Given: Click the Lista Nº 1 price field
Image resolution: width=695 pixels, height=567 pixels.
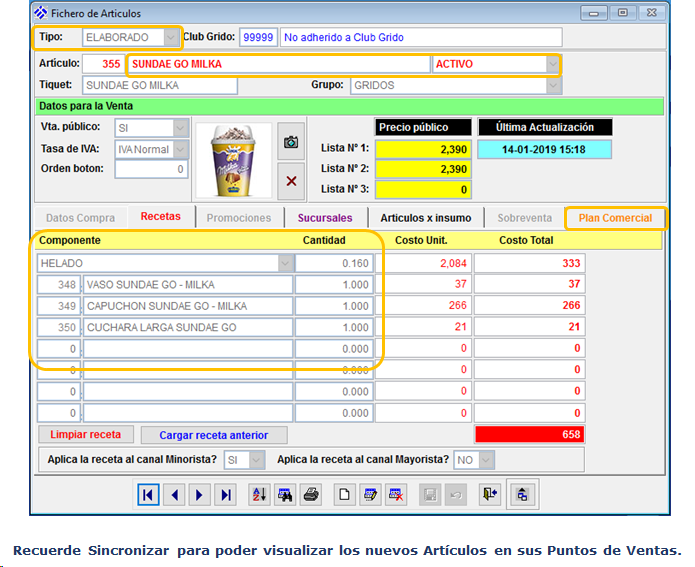Looking at the screenshot, I should pyautogui.click(x=423, y=149).
